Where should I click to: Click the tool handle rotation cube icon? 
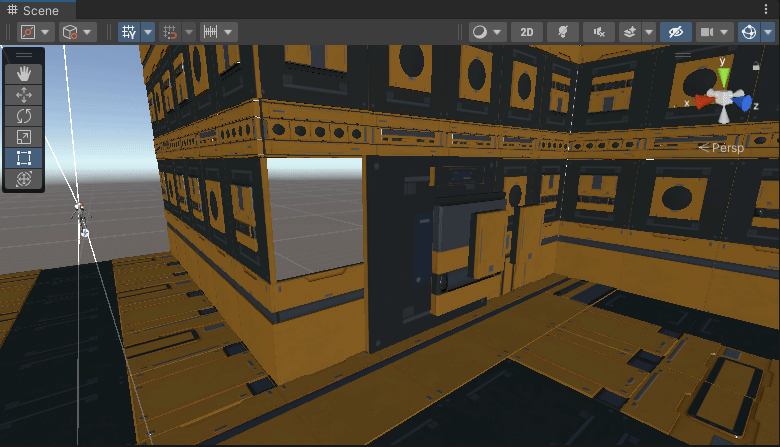click(70, 32)
